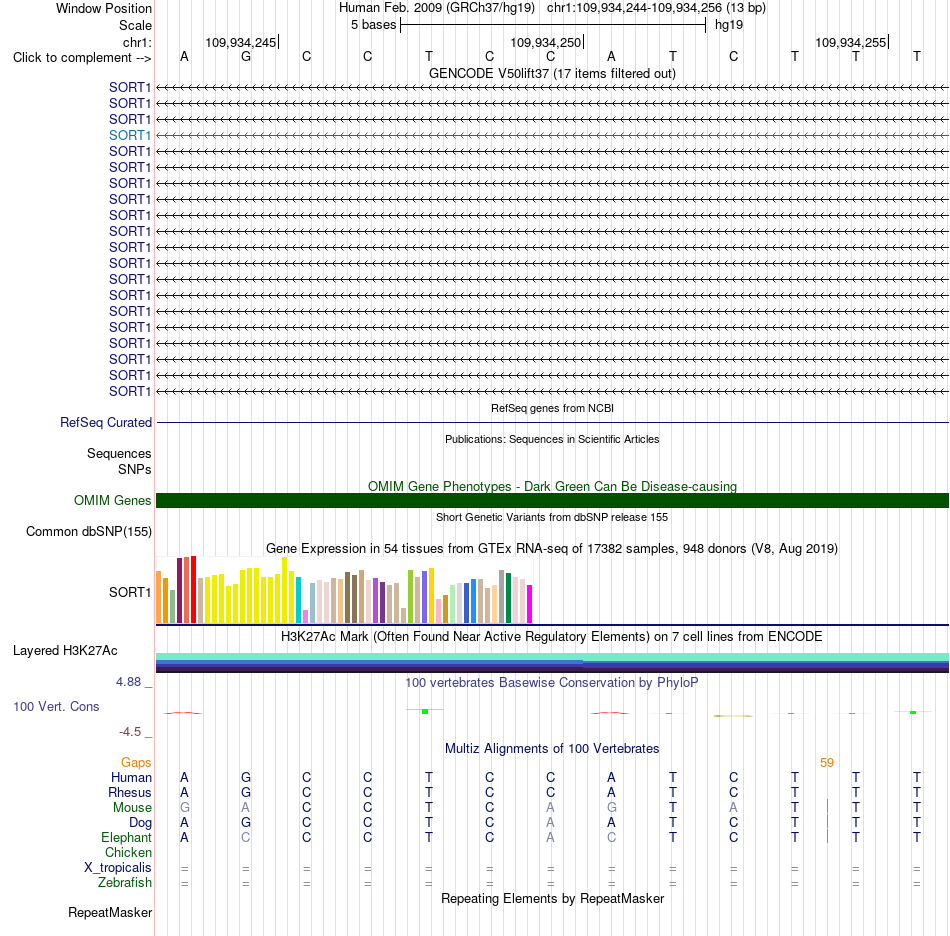Click position marker 109,934,250

(546, 42)
